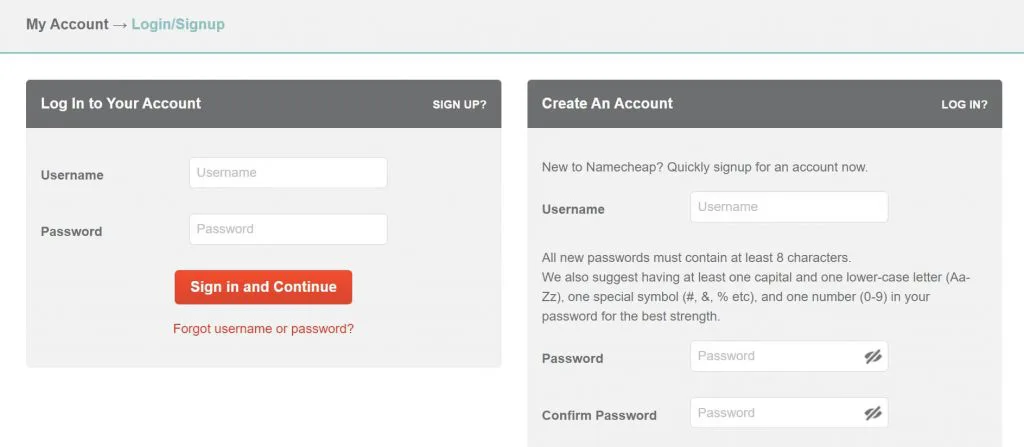Click the Username label in the login form
Image resolution: width=1024 pixels, height=447 pixels.
tap(72, 175)
